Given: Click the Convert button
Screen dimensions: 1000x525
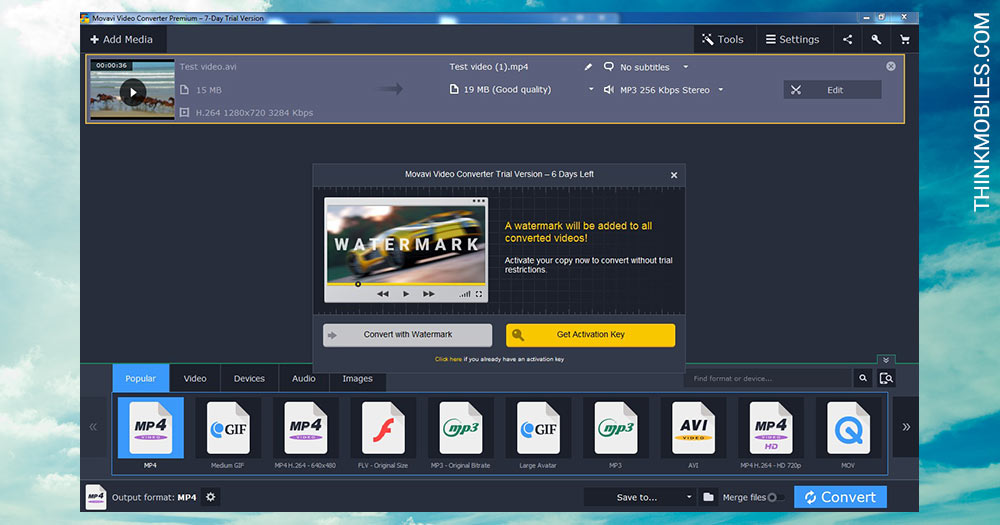Looking at the screenshot, I should click(x=840, y=497).
